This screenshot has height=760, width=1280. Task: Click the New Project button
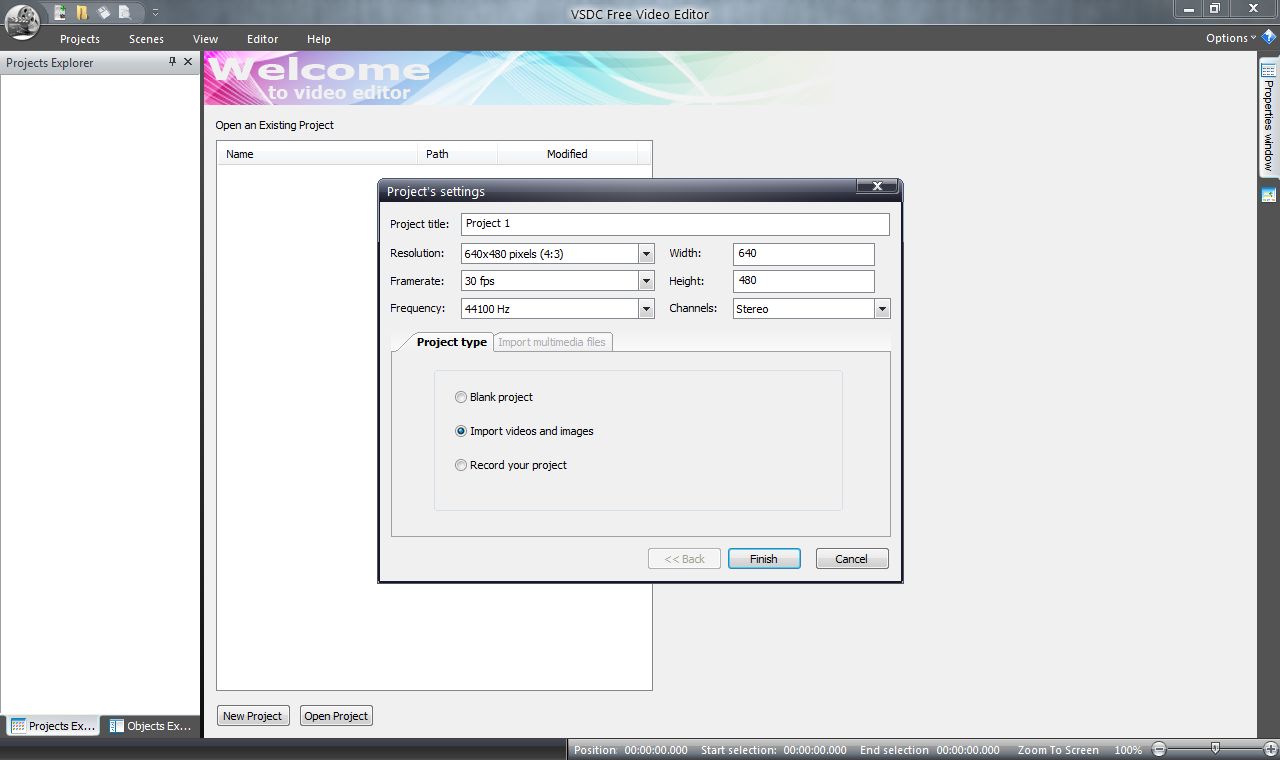pyautogui.click(x=253, y=716)
